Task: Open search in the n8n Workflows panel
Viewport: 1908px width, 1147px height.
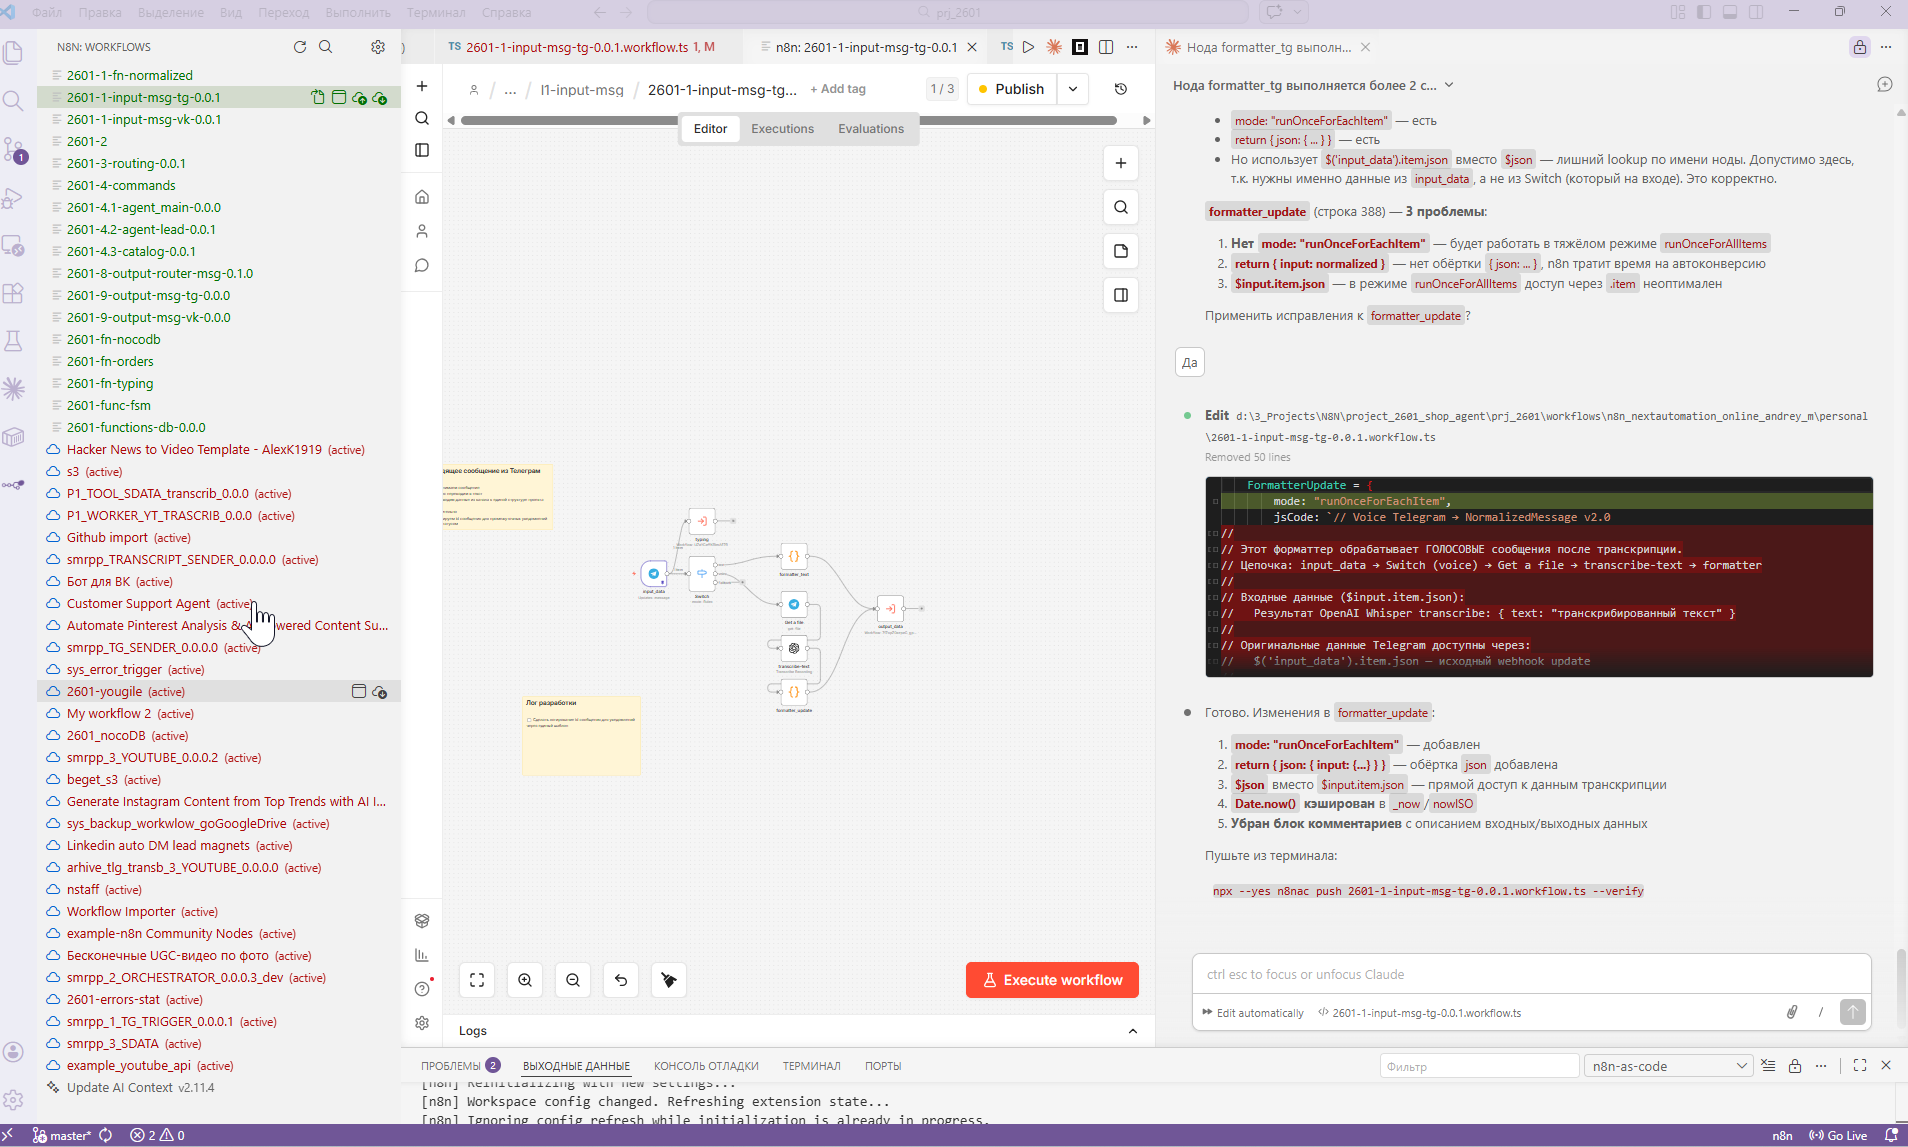Action: coord(326,47)
